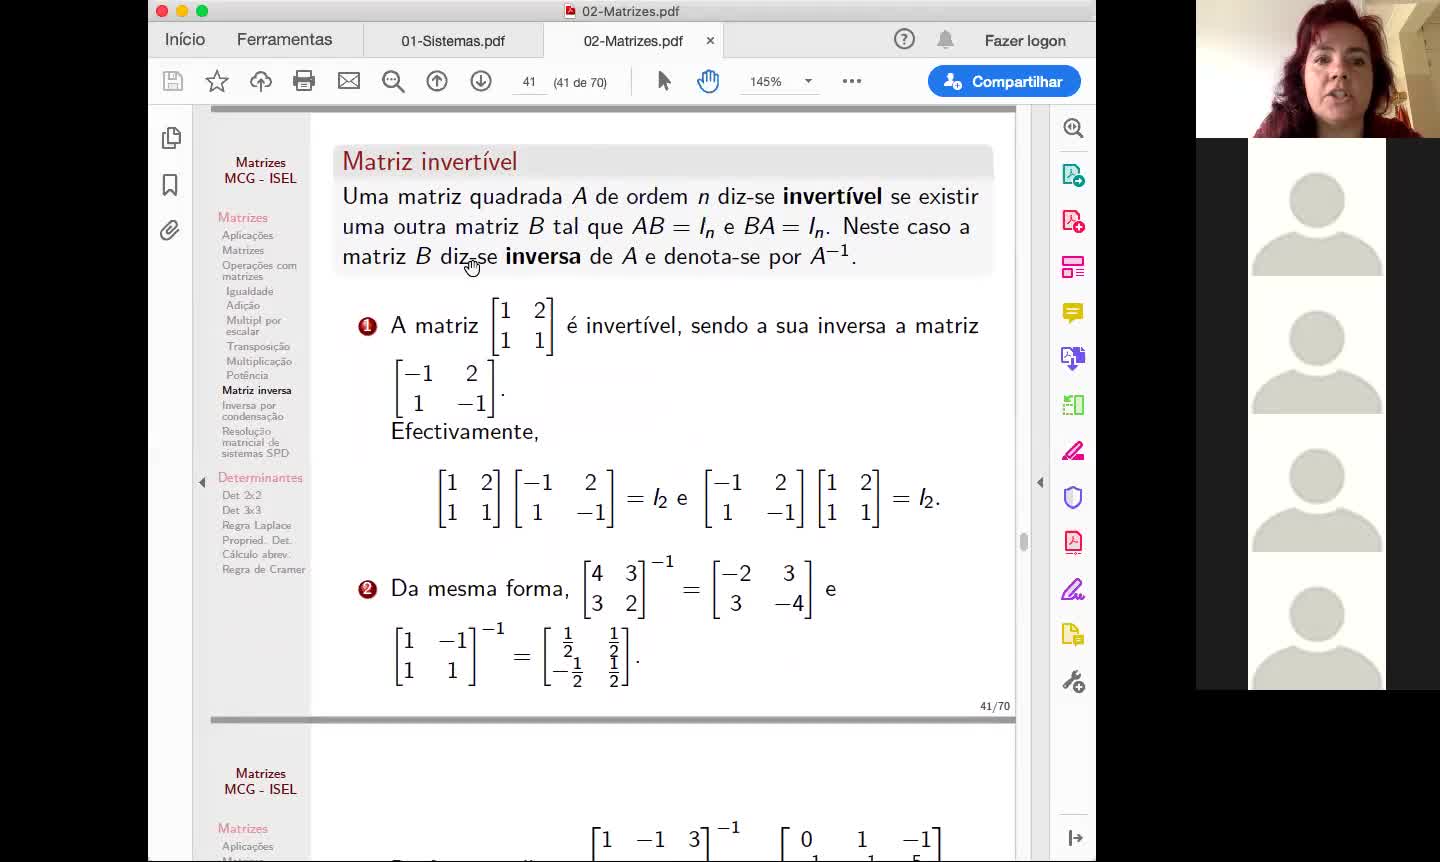The width and height of the screenshot is (1440, 862).
Task: Jump to Det 3x3 link
Action: pyautogui.click(x=242, y=511)
